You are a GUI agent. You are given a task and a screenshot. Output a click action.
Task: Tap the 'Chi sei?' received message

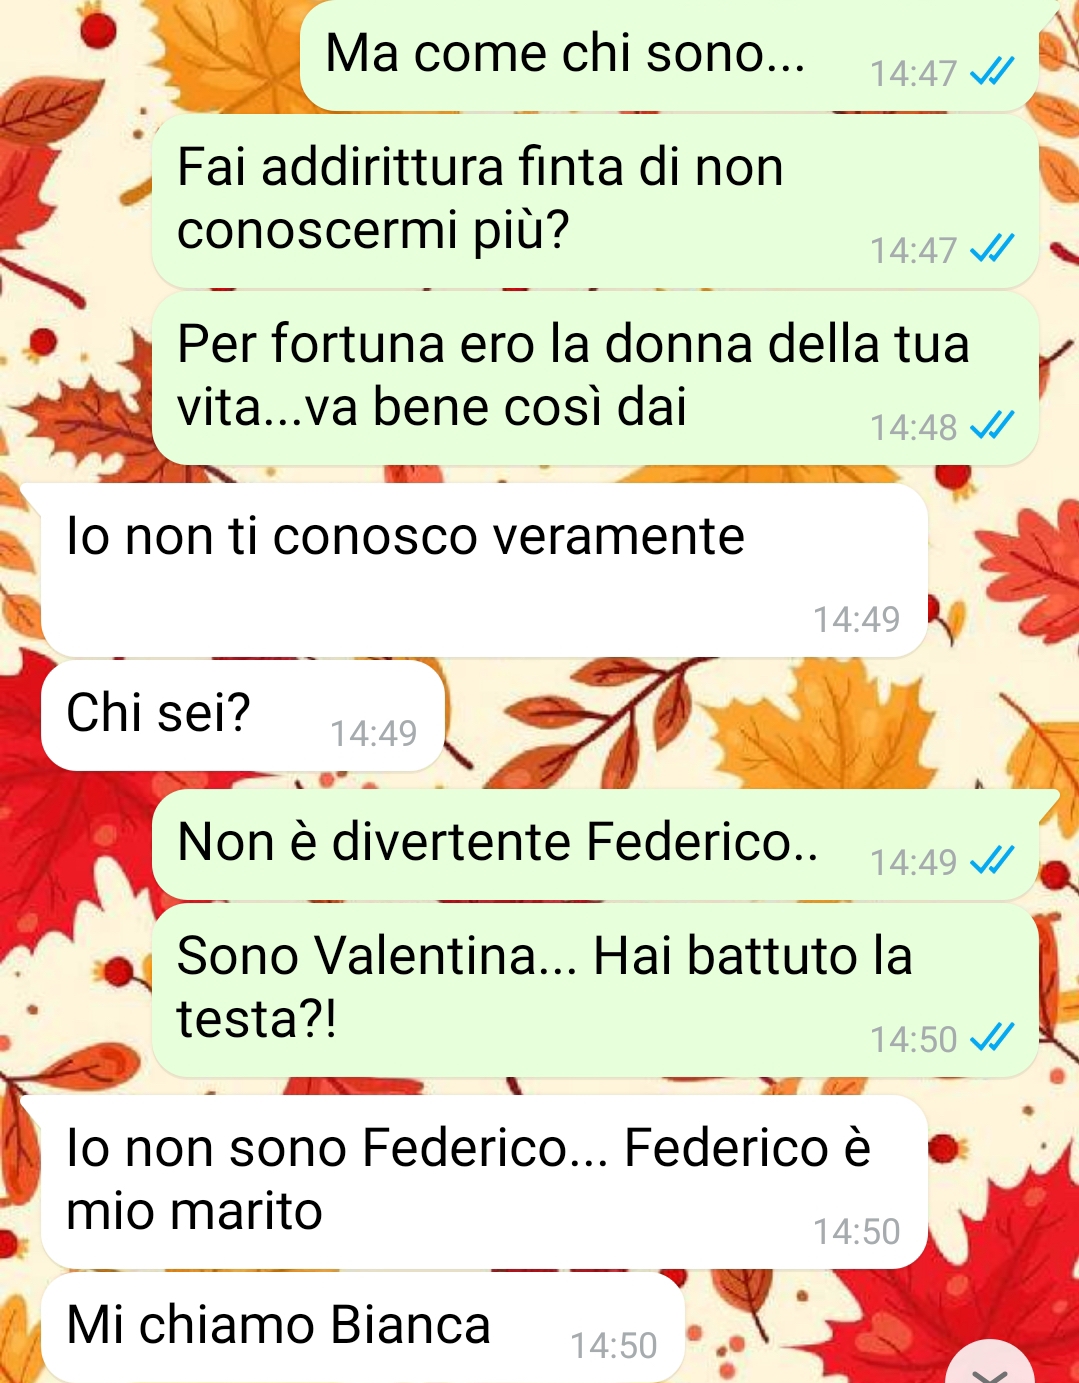[242, 715]
